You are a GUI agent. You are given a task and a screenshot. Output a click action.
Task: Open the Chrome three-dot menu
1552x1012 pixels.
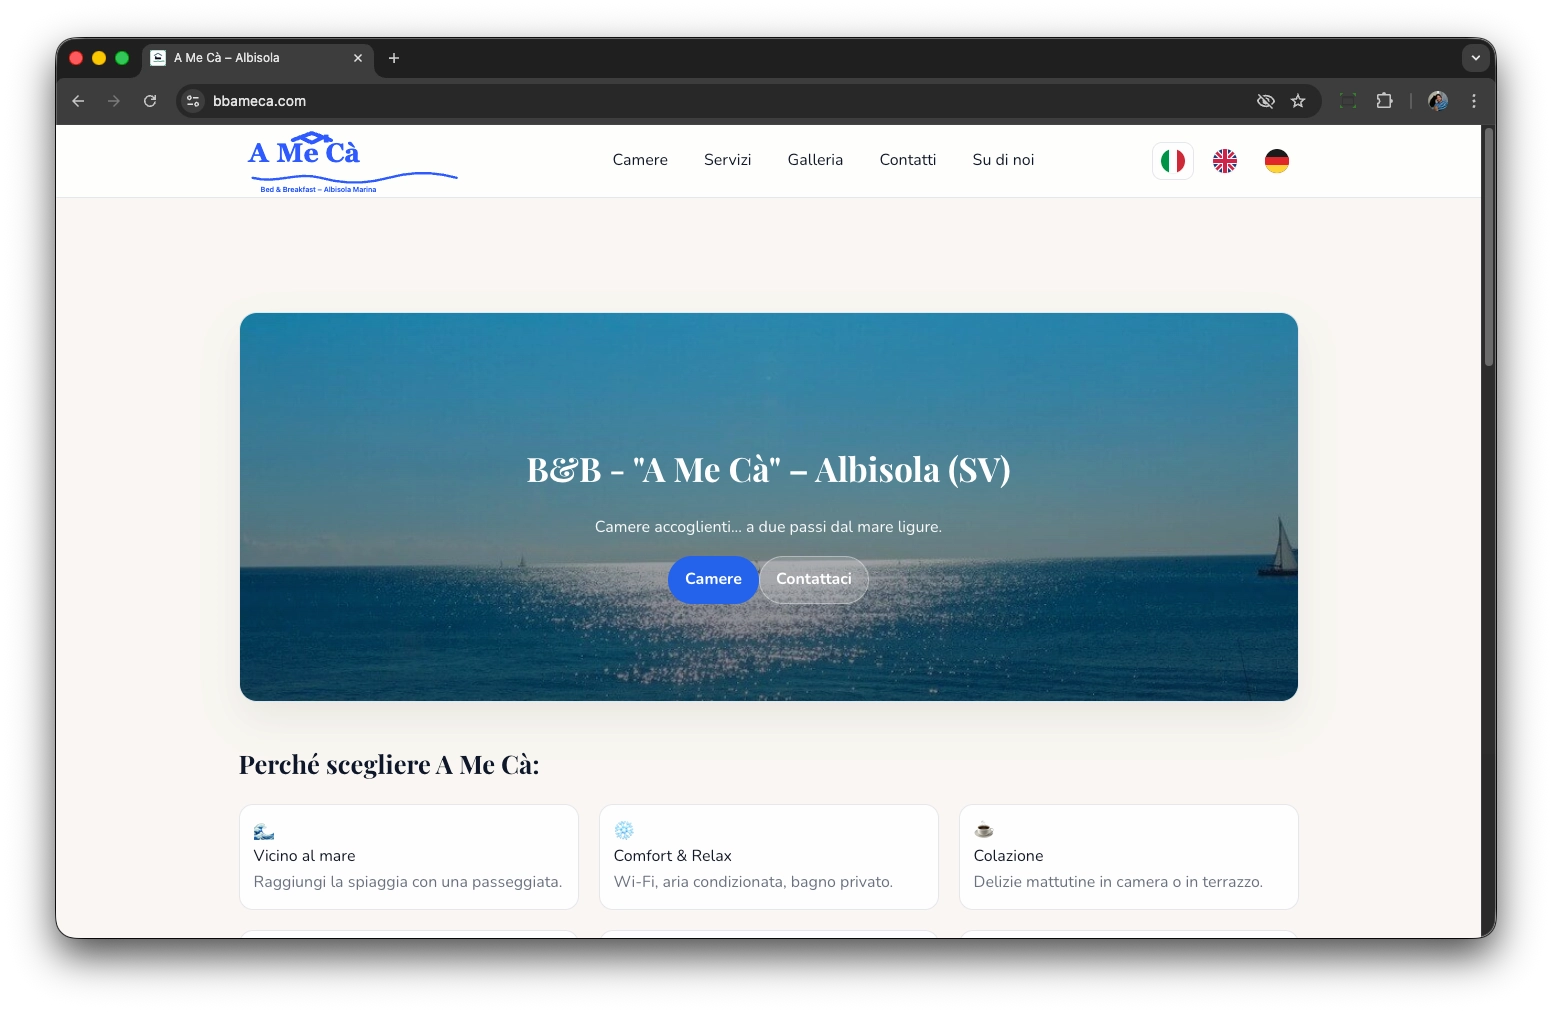click(x=1473, y=101)
